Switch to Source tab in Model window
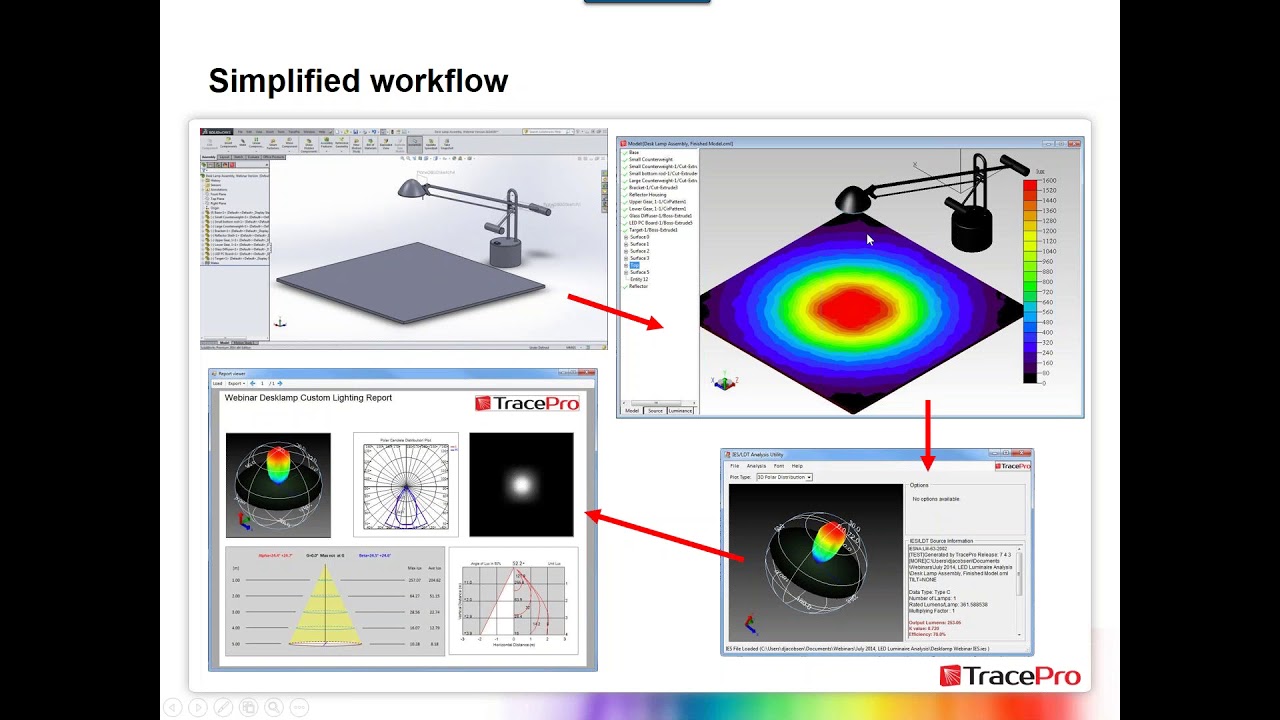 (655, 411)
